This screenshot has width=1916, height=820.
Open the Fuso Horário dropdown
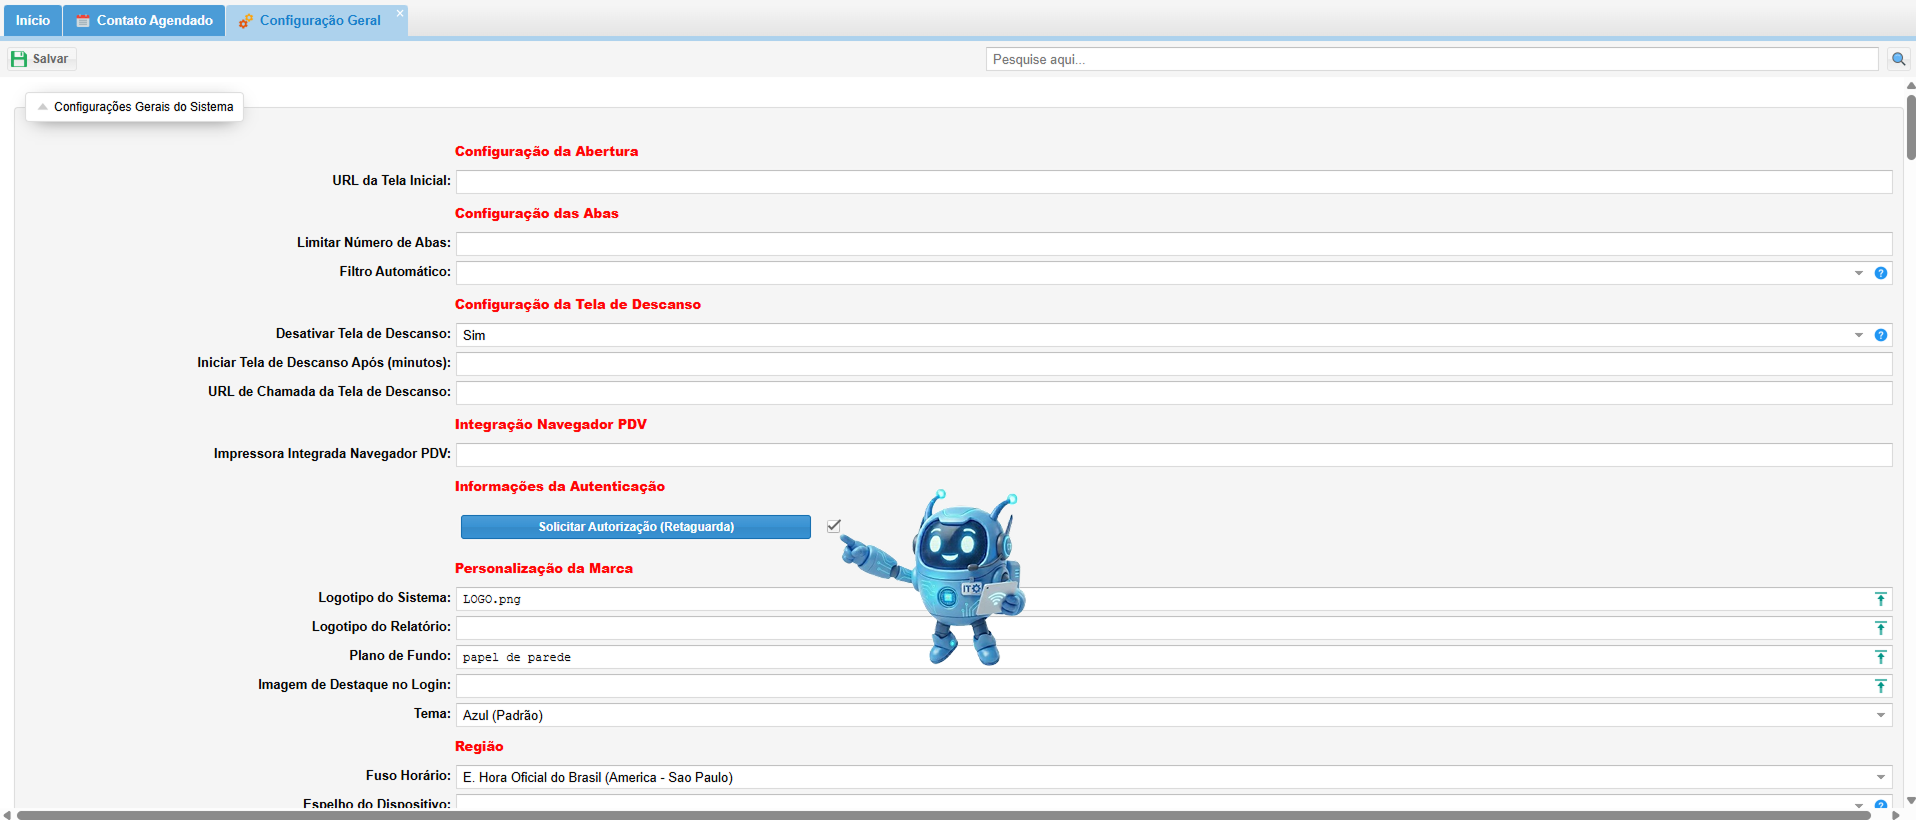1880,777
